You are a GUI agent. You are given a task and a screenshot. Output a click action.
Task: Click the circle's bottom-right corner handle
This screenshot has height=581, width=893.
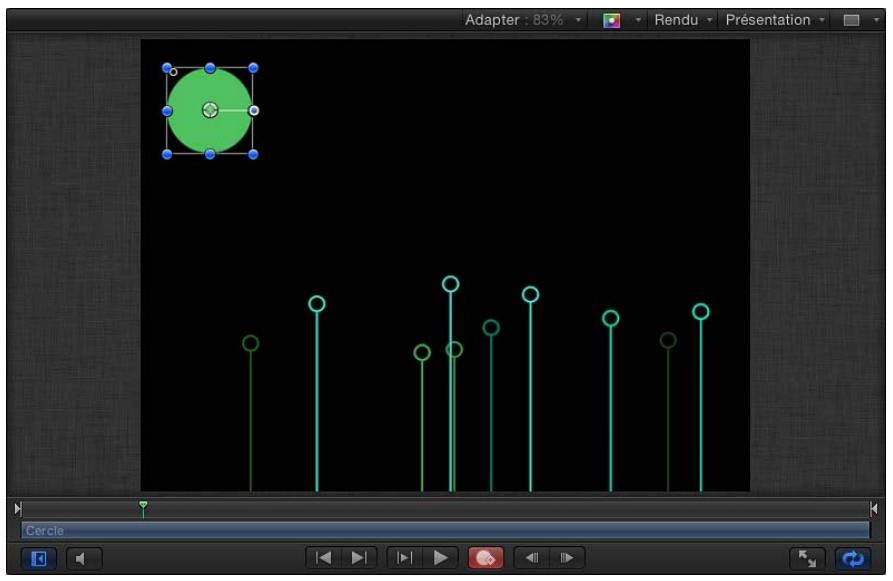[x=253, y=154]
